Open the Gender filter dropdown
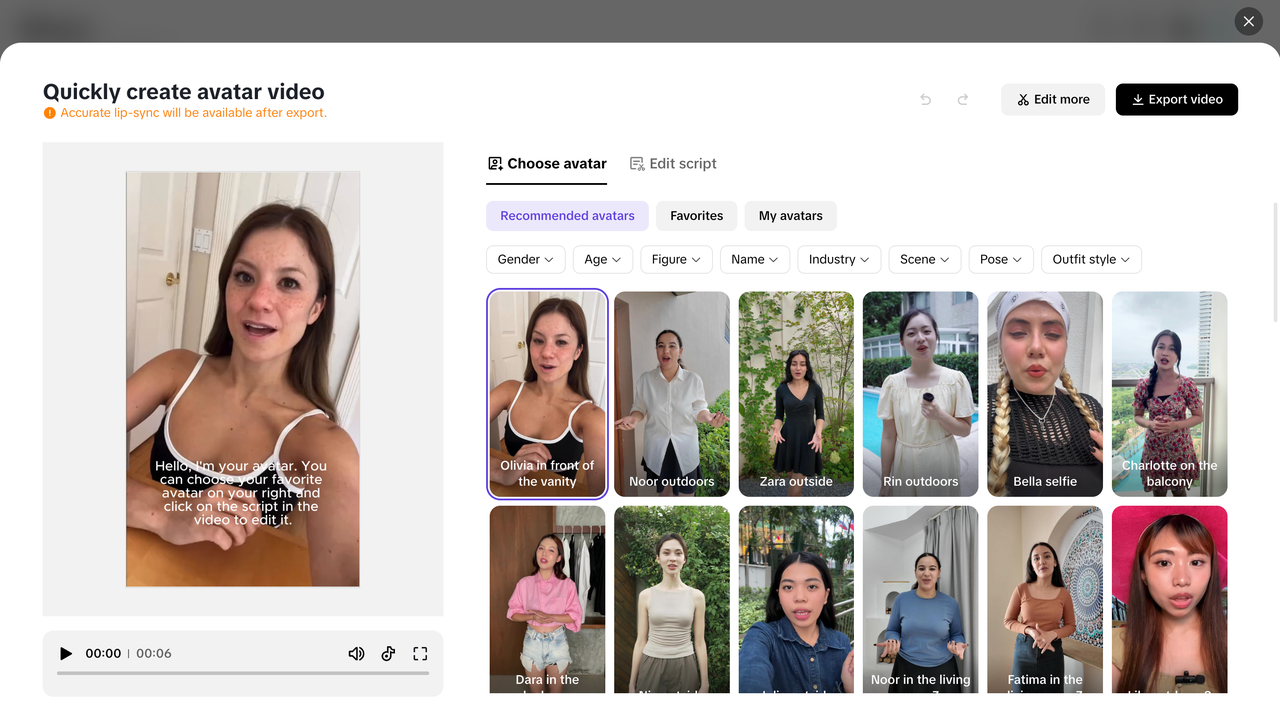 coord(525,259)
